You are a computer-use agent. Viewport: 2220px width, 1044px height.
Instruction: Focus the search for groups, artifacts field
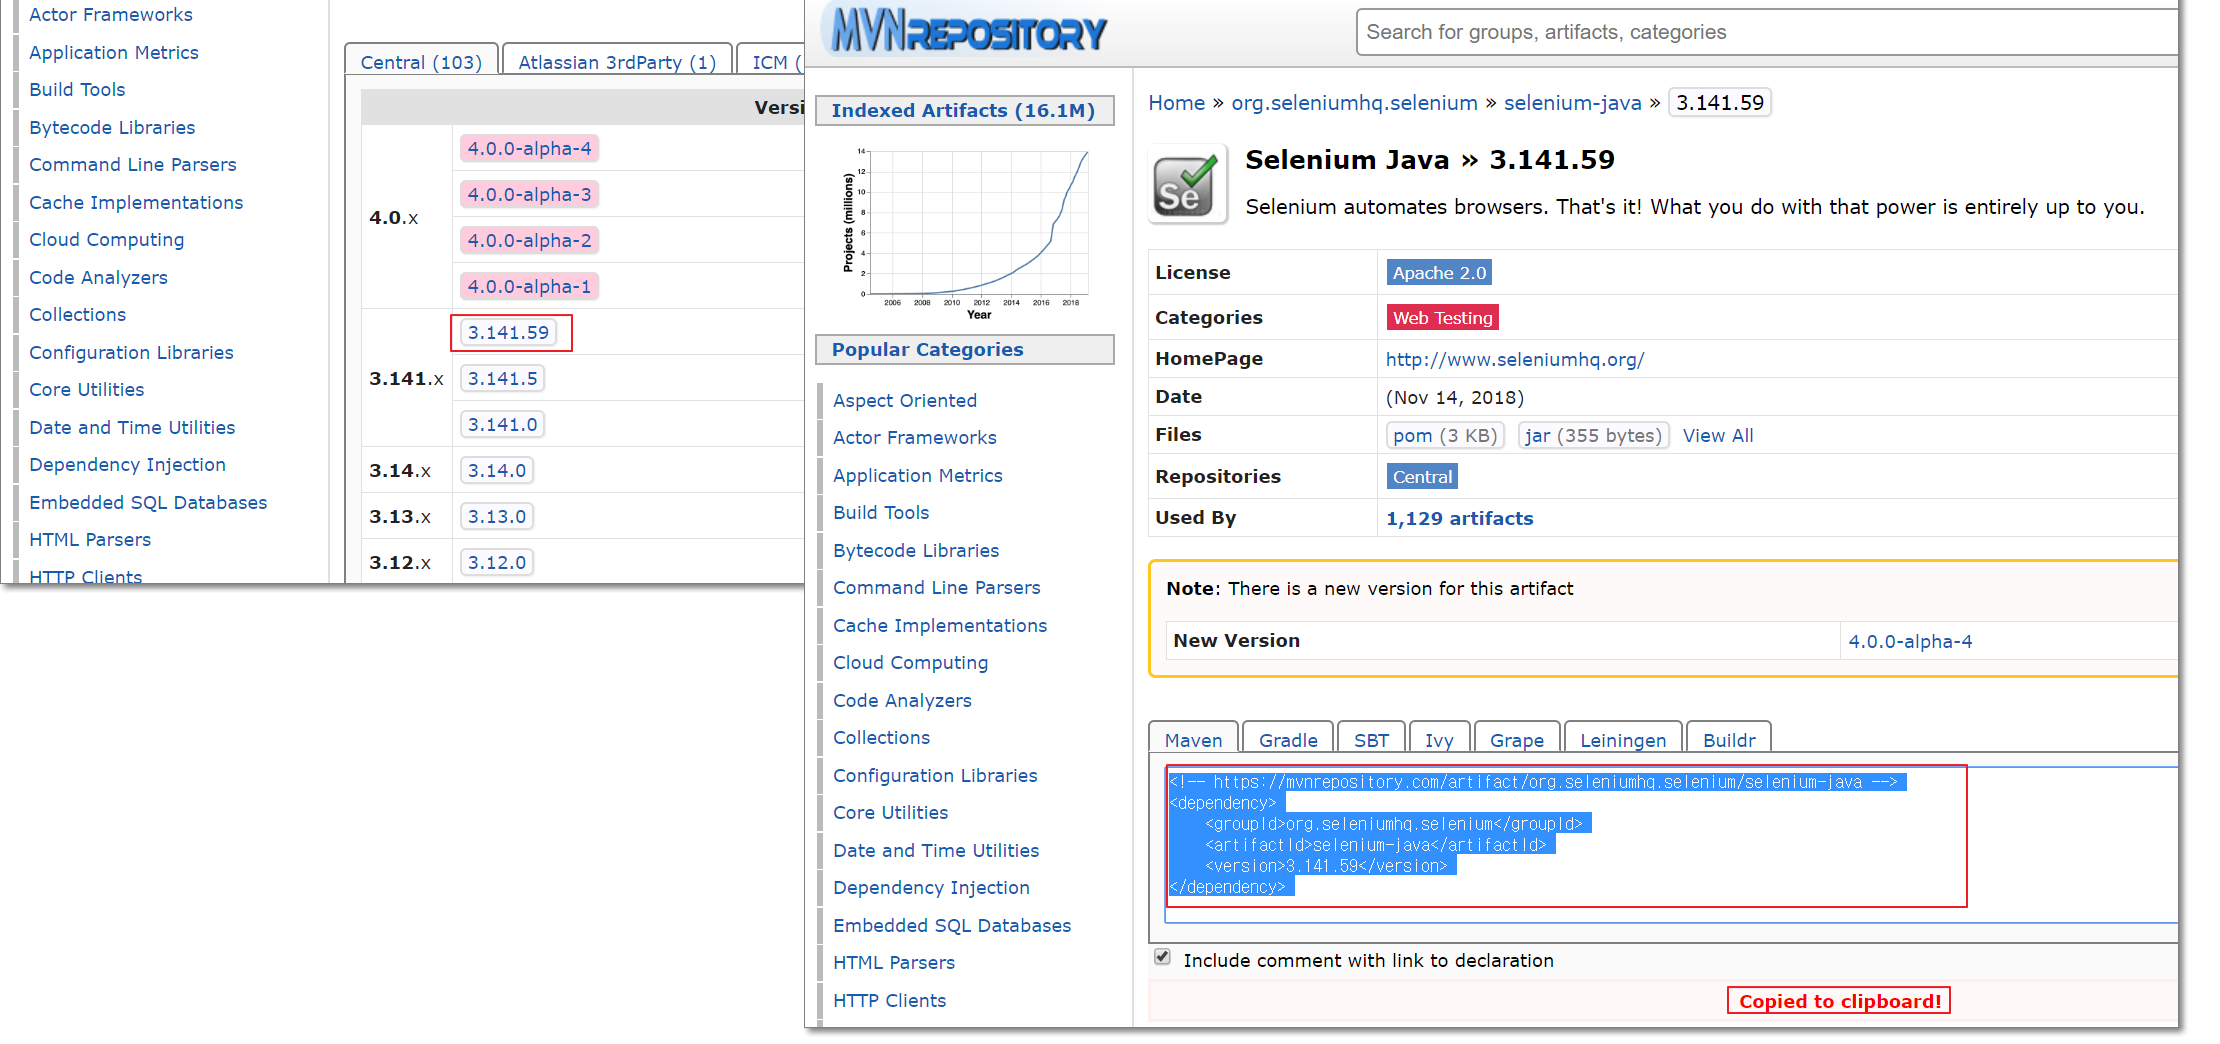point(1766,32)
